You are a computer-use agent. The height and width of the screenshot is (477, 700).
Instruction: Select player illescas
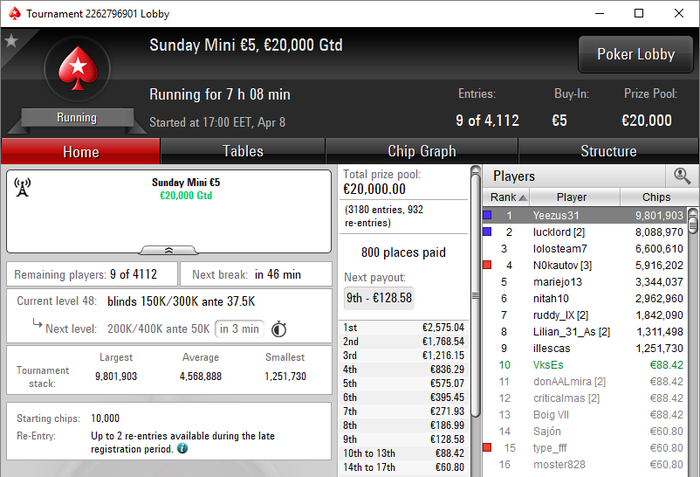pos(585,348)
